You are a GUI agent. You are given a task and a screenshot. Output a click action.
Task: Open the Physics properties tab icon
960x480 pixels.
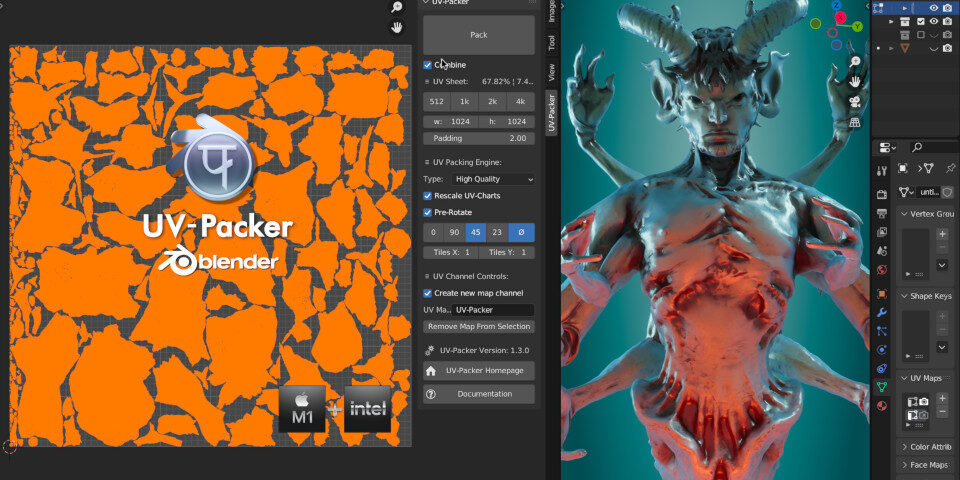[882, 350]
